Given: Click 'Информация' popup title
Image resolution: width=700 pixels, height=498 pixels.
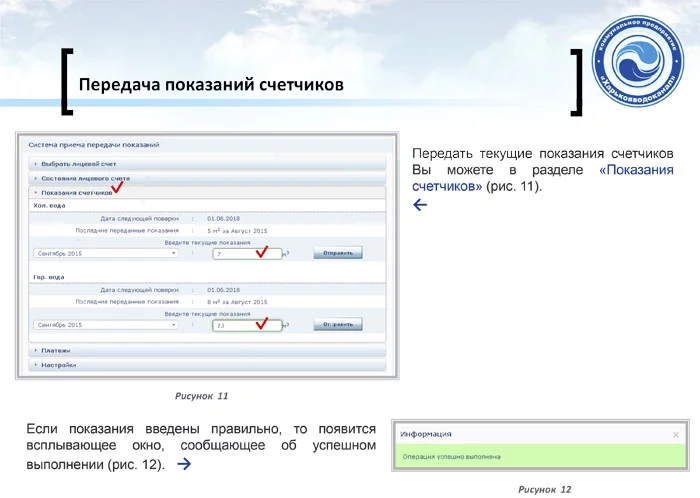Looking at the screenshot, I should (426, 434).
